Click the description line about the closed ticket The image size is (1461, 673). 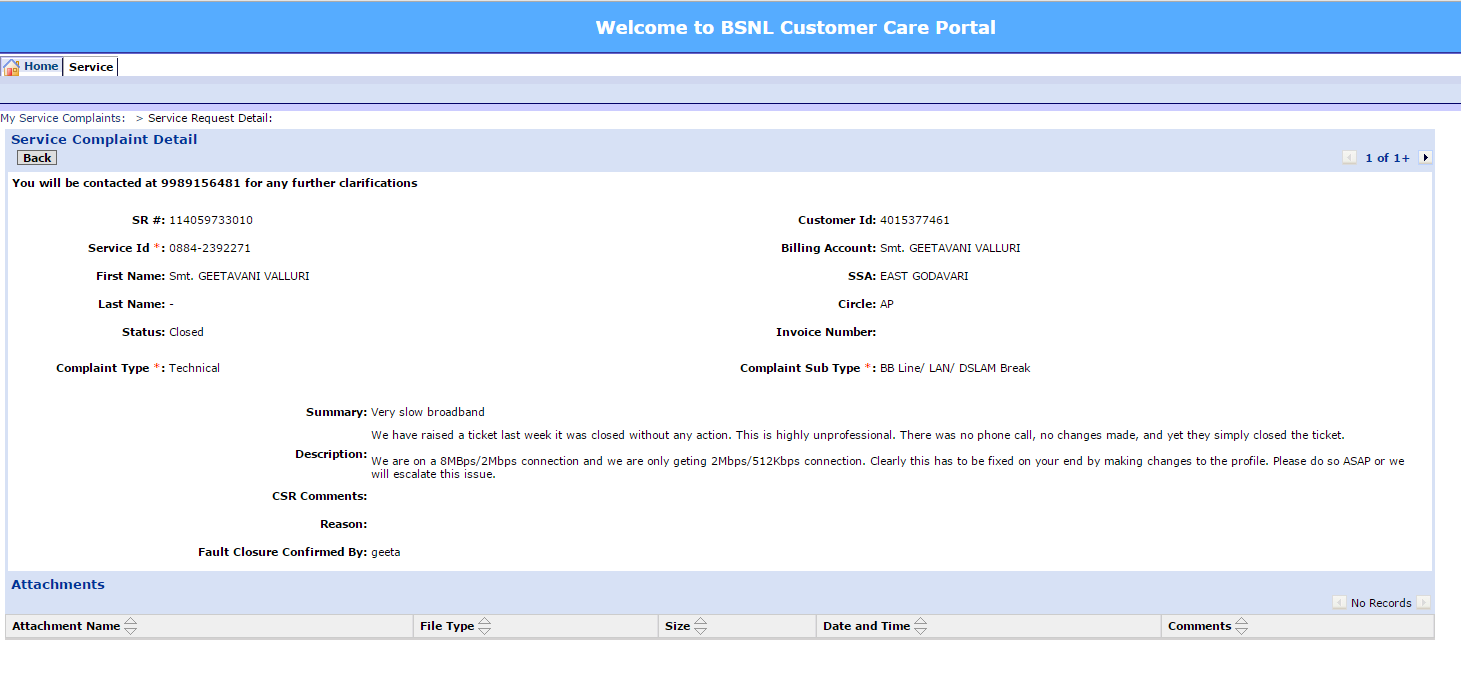[858, 435]
